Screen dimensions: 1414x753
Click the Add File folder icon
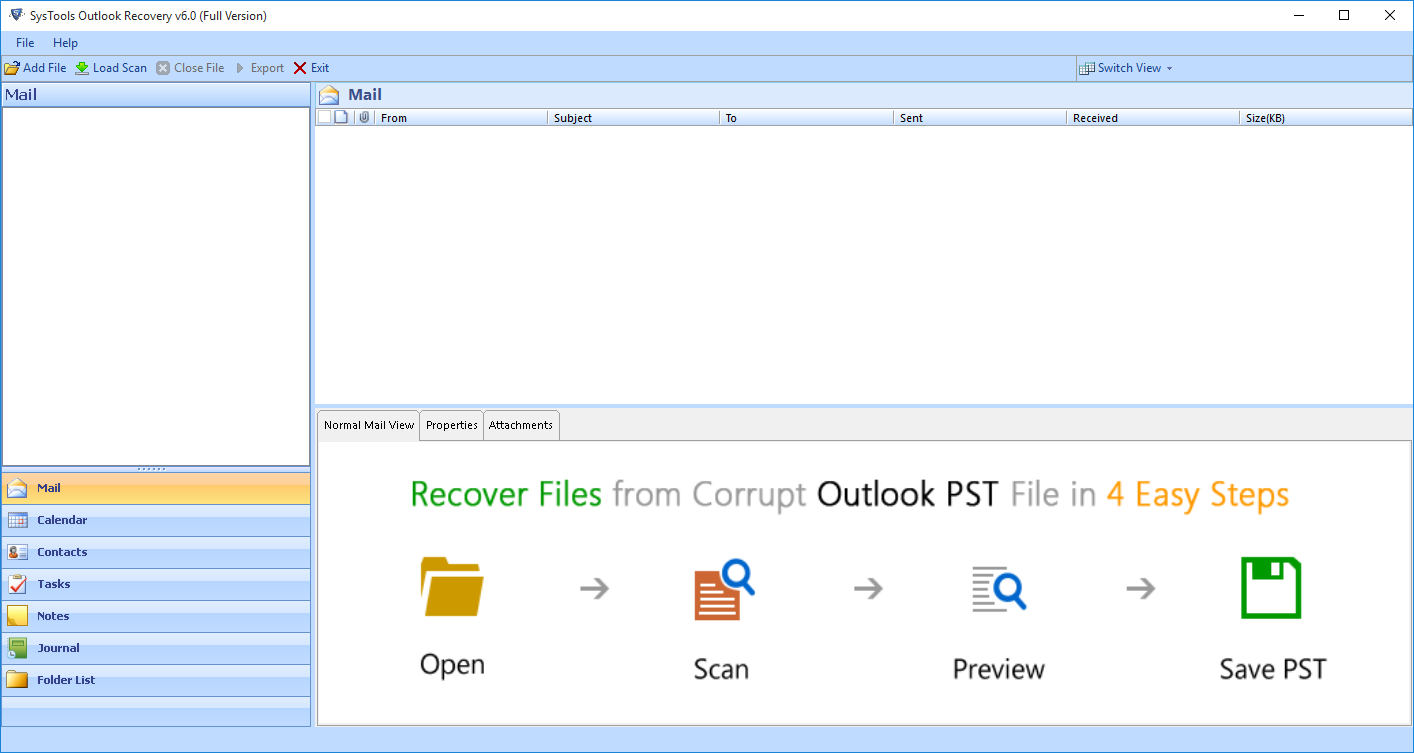click(12, 68)
